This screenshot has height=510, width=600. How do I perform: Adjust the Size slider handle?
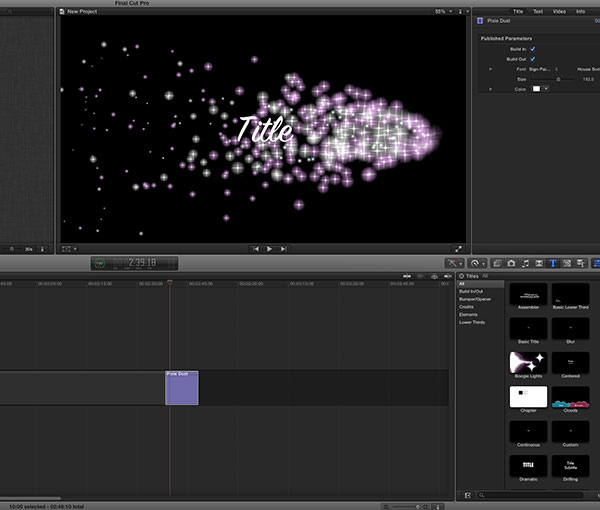click(558, 79)
